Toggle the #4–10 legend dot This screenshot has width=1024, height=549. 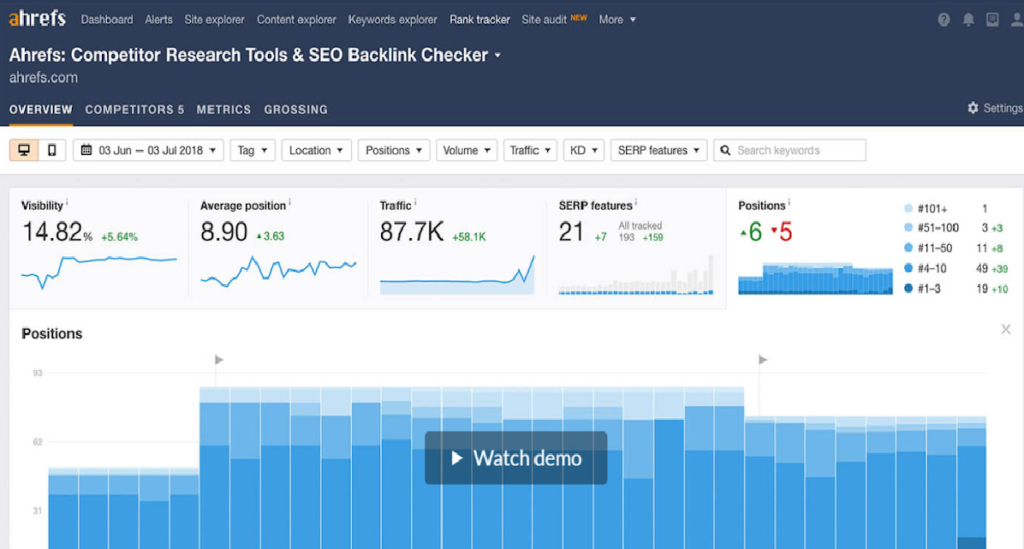[x=908, y=268]
